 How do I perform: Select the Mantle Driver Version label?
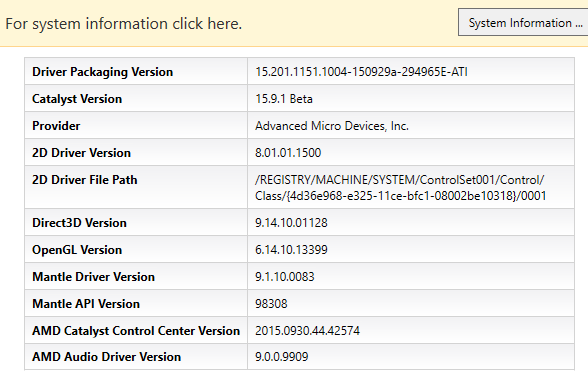[x=93, y=277]
